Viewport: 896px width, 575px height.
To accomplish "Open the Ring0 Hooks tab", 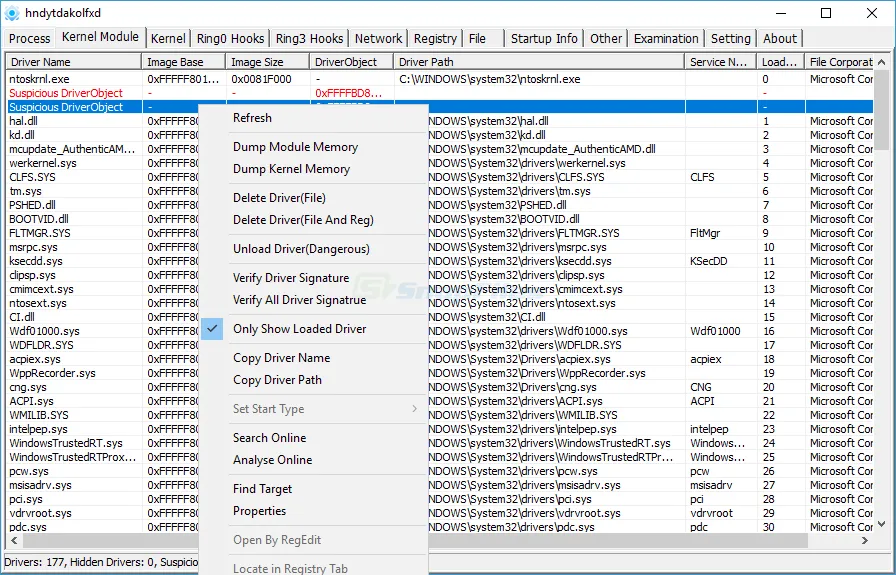I will point(230,38).
